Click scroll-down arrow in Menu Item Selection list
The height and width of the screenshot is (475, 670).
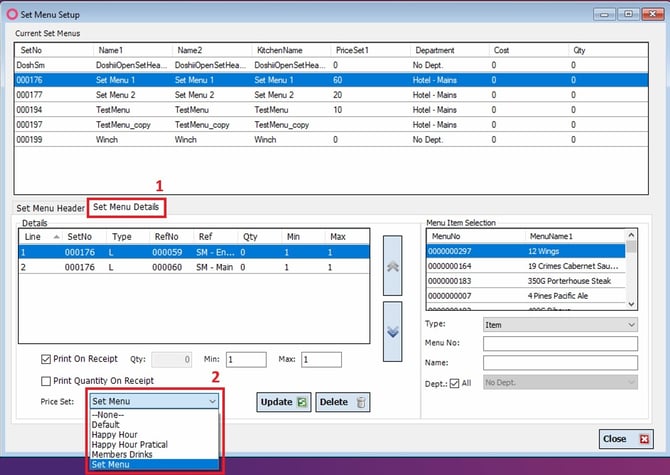(x=631, y=304)
